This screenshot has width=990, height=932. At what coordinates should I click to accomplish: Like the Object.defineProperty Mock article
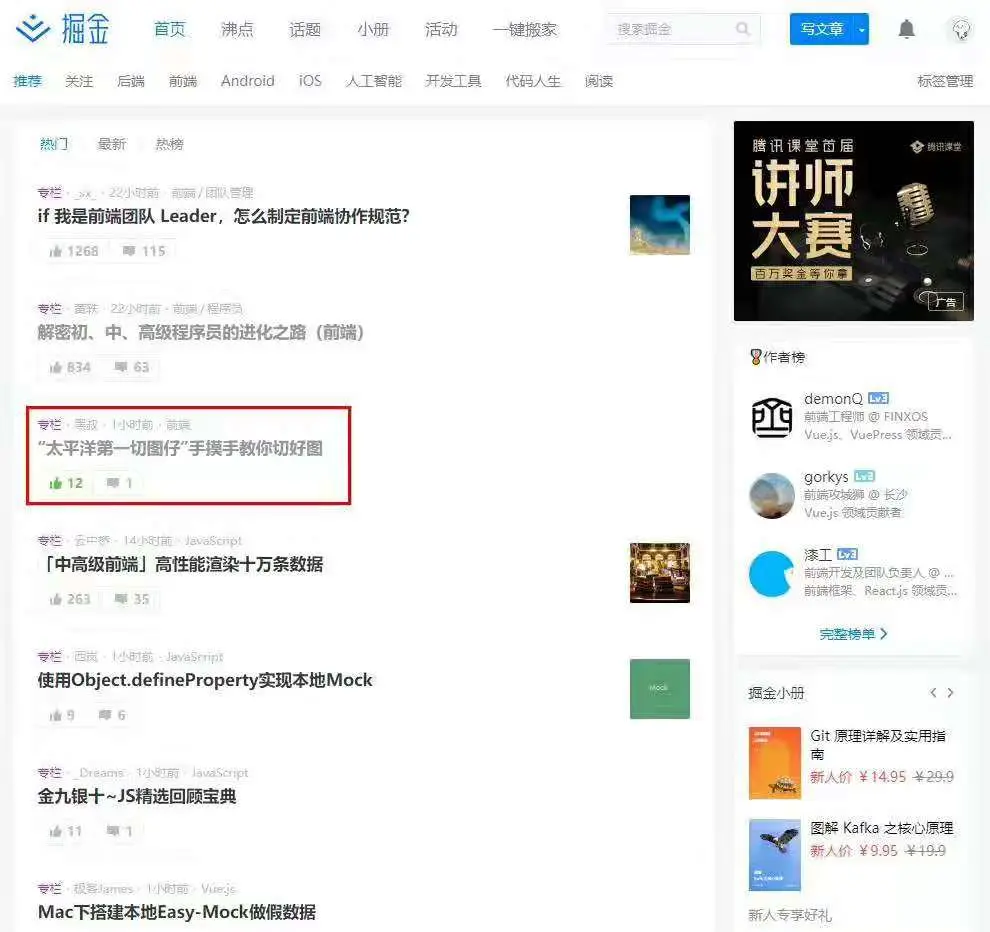click(62, 715)
